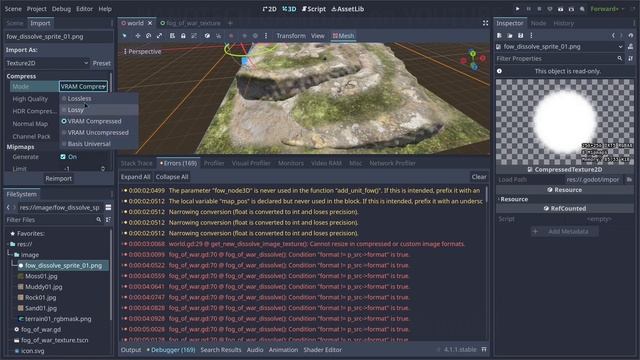
Task: Open the Editor menu
Action: tap(84, 9)
